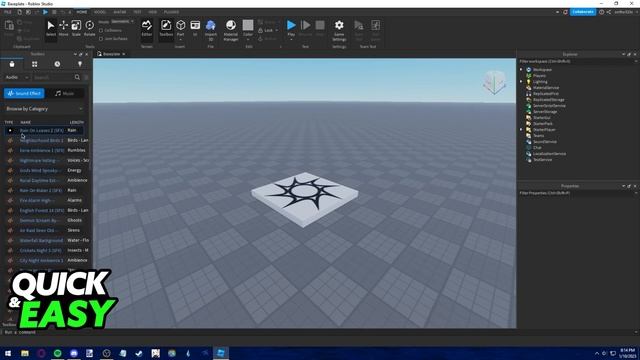Click the filter icon next to search
Viewport: 640px width, 360px height.
86,77
